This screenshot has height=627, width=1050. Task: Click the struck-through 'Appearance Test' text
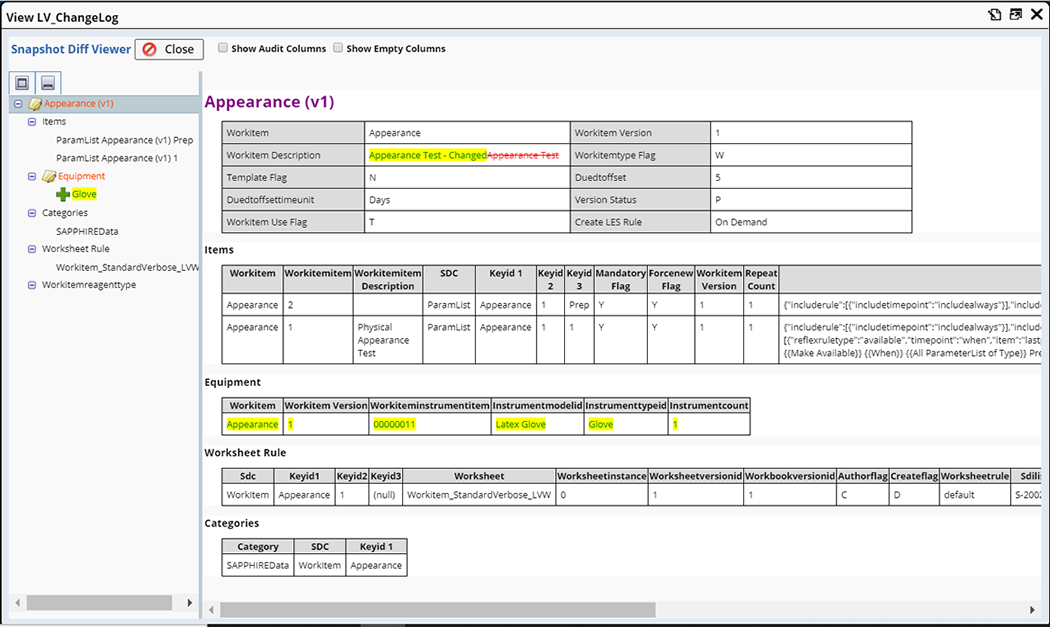pyautogui.click(x=522, y=155)
